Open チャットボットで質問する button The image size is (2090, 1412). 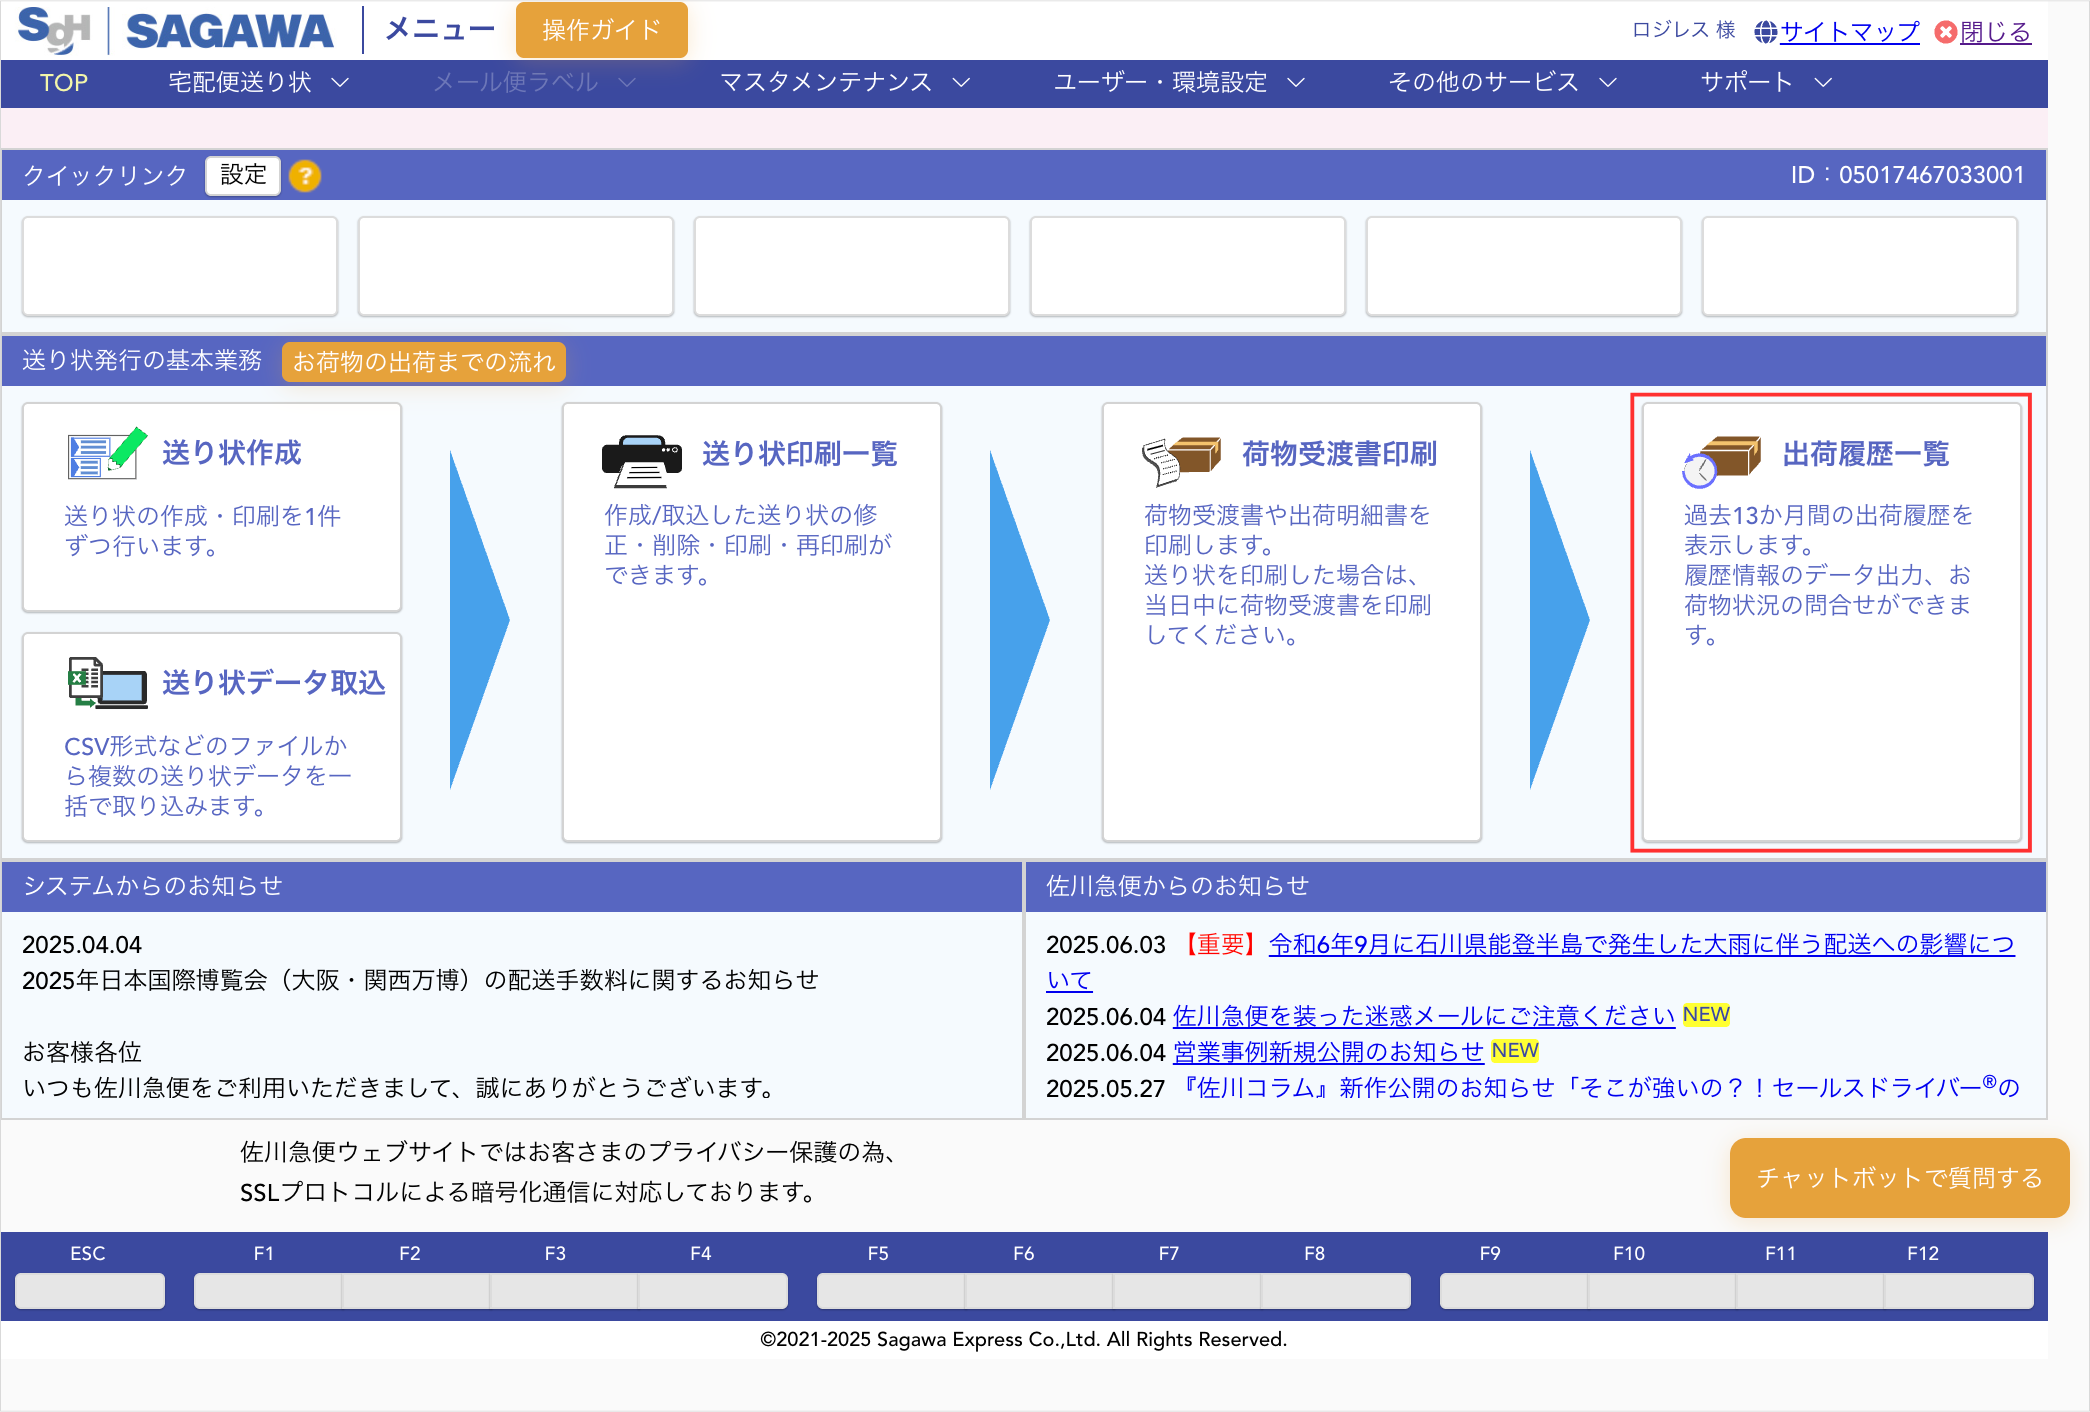coord(1899,1178)
